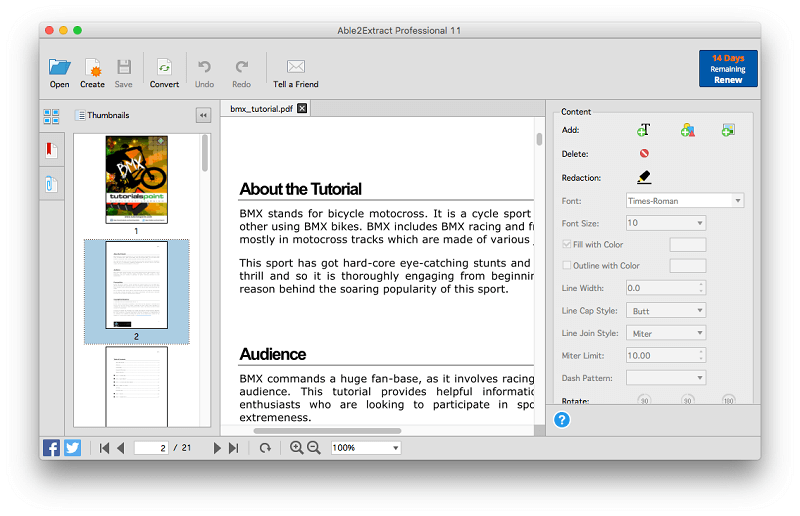Click the document vertical scrollbar
The height and width of the screenshot is (516, 800).
point(539,139)
